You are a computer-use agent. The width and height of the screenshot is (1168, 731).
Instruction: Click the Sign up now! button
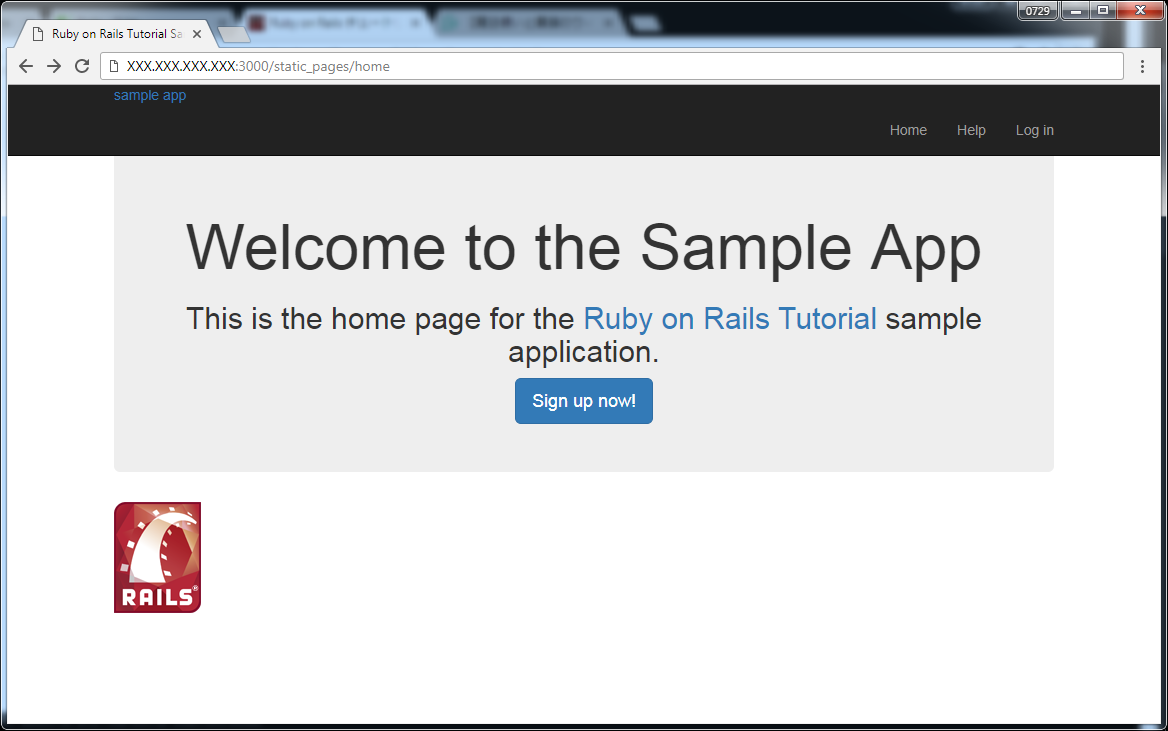click(x=584, y=401)
